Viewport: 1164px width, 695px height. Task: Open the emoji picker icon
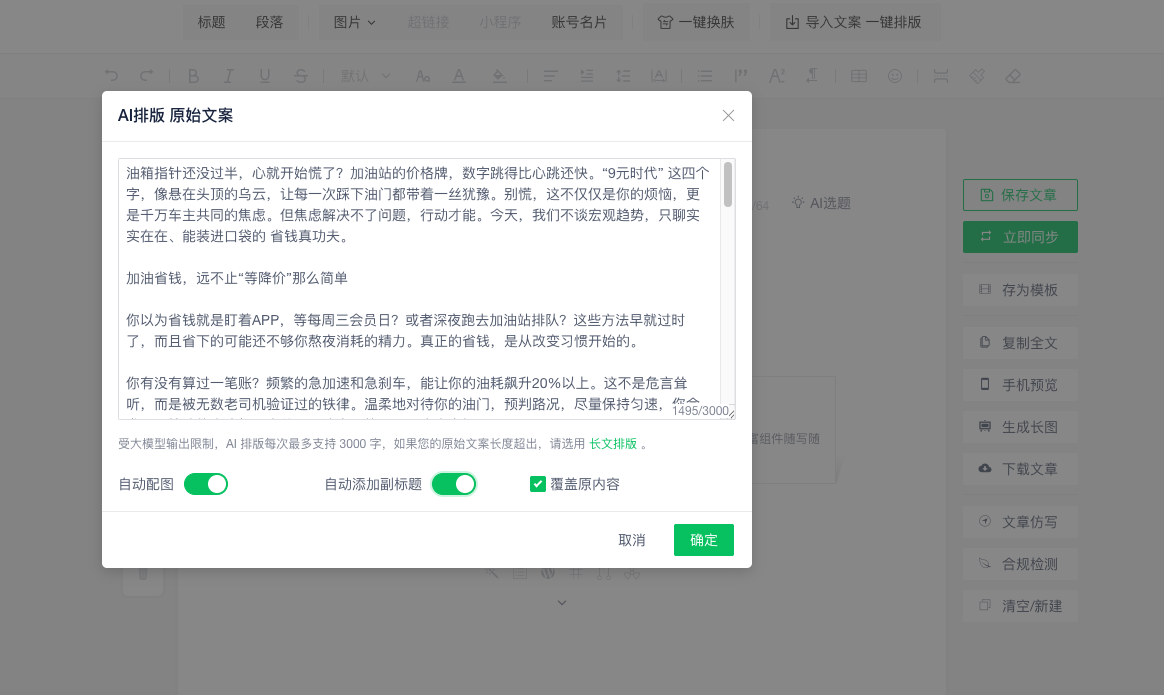click(895, 76)
